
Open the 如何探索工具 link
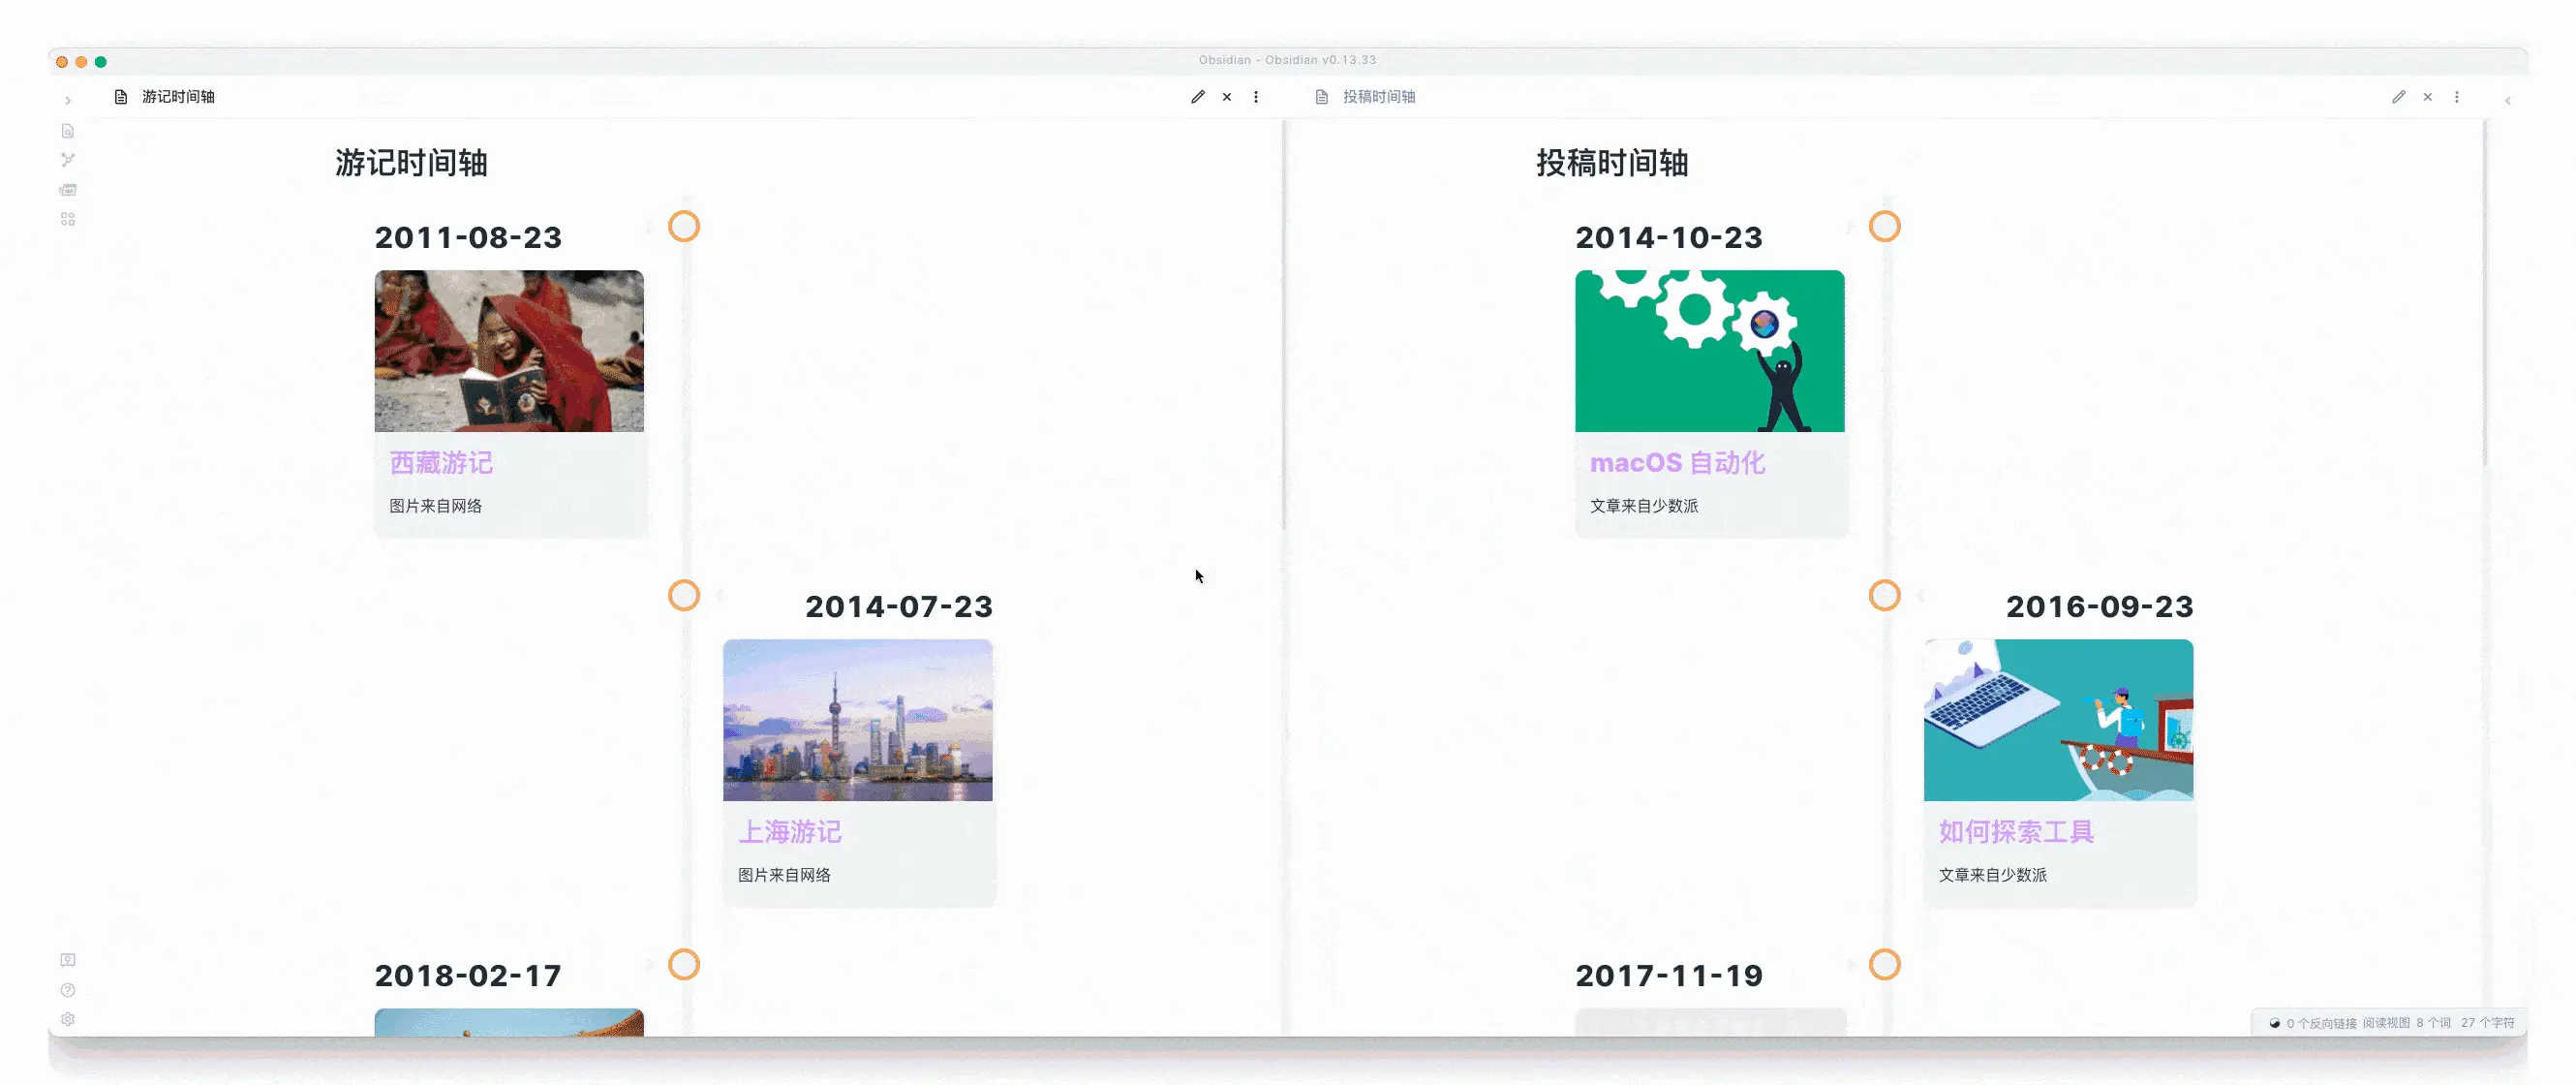[2017, 832]
